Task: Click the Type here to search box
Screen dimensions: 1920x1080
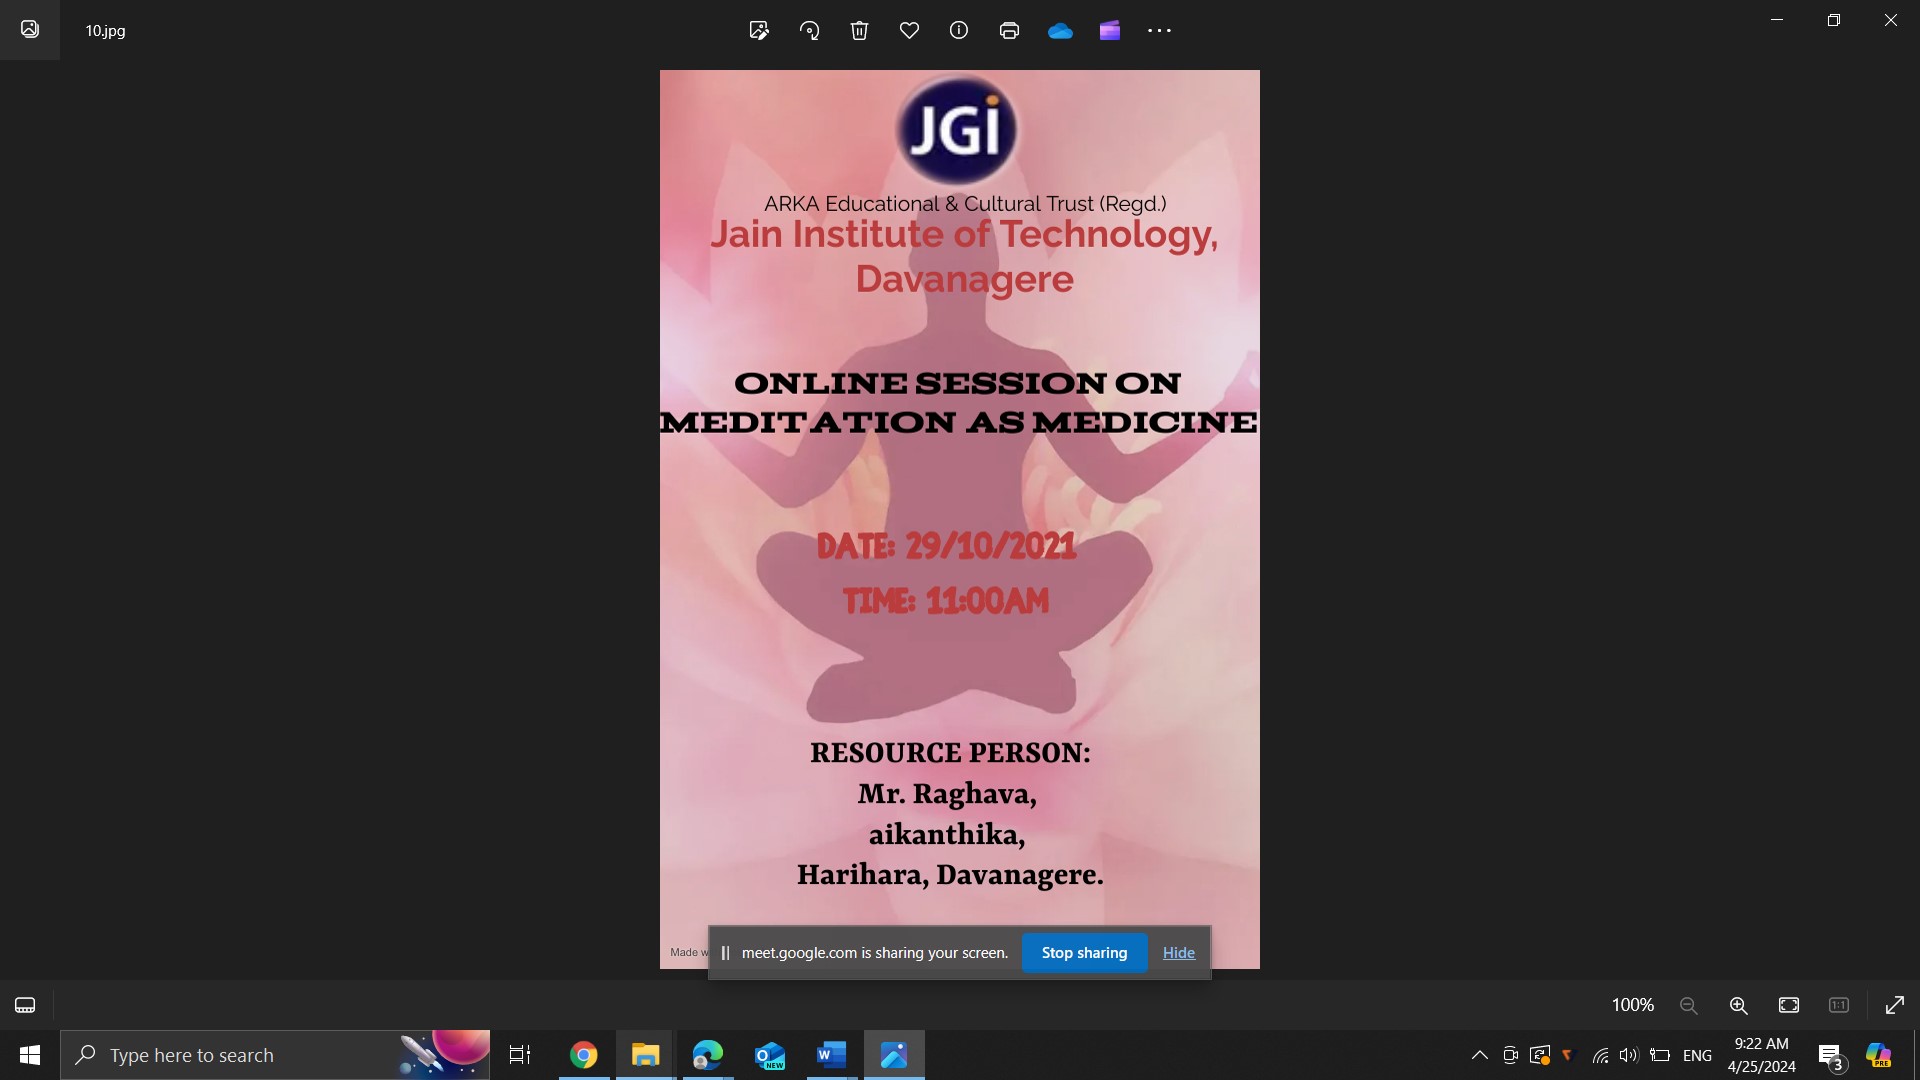Action: pyautogui.click(x=275, y=1055)
